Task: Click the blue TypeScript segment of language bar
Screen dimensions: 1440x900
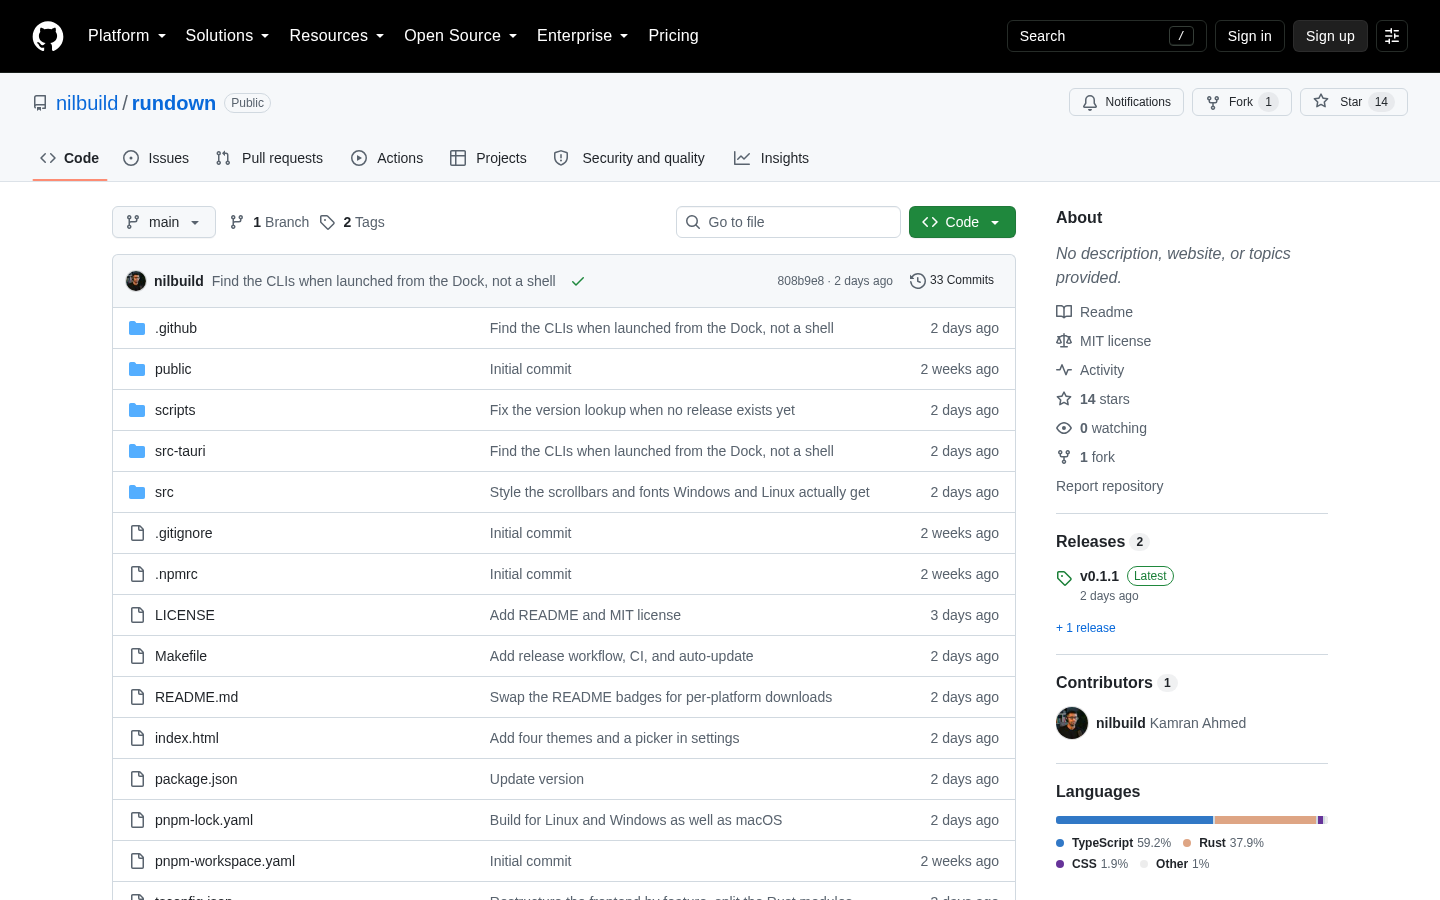Action: 1134,820
